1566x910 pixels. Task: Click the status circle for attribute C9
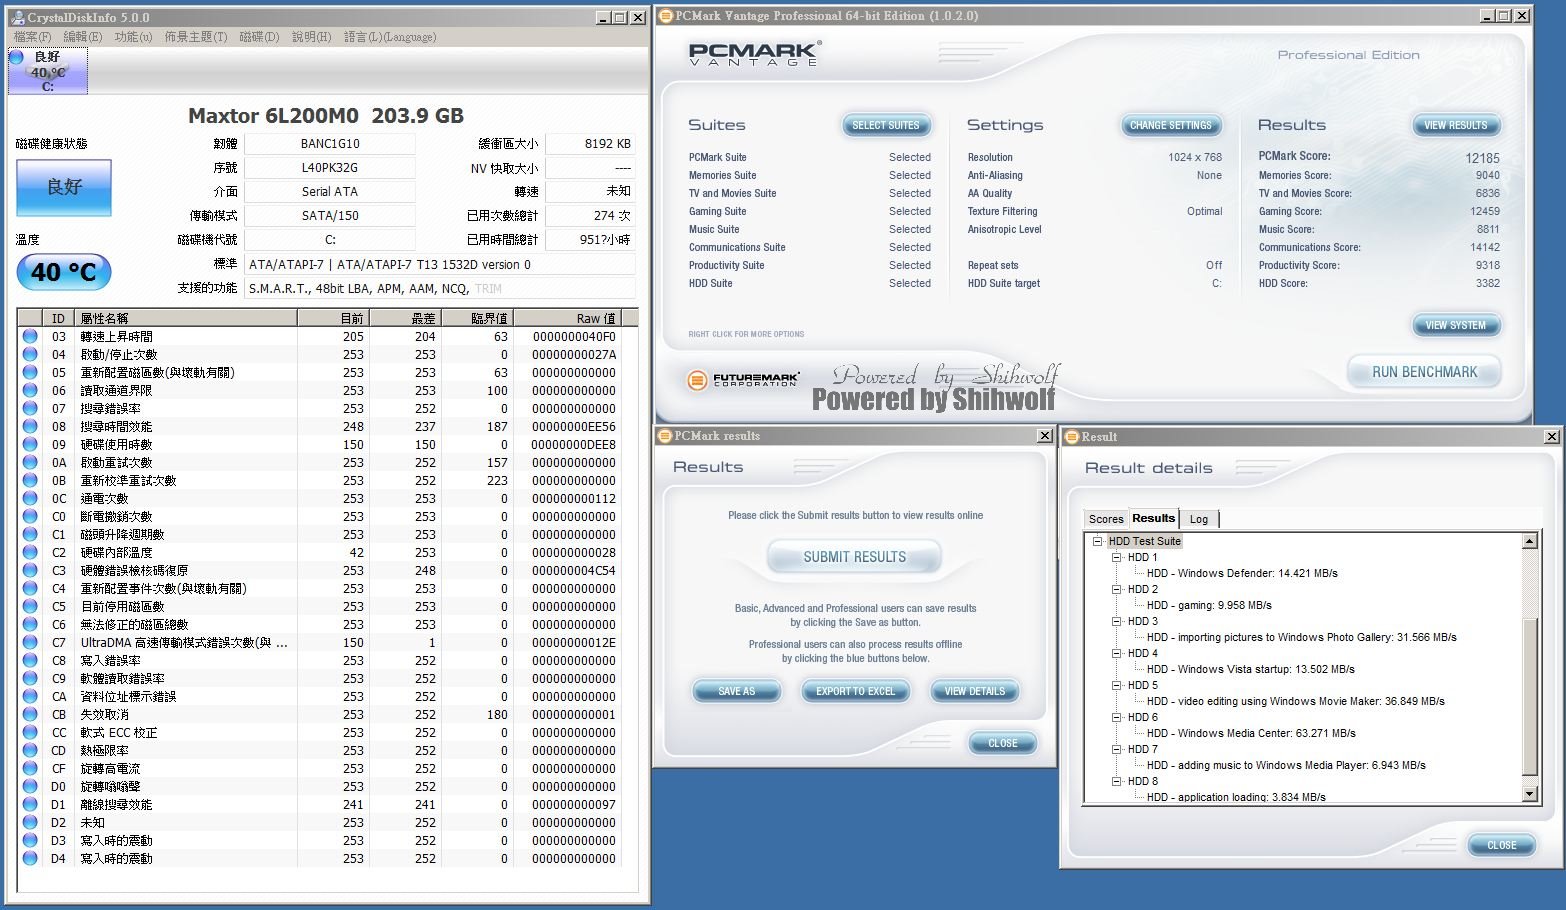coord(30,679)
